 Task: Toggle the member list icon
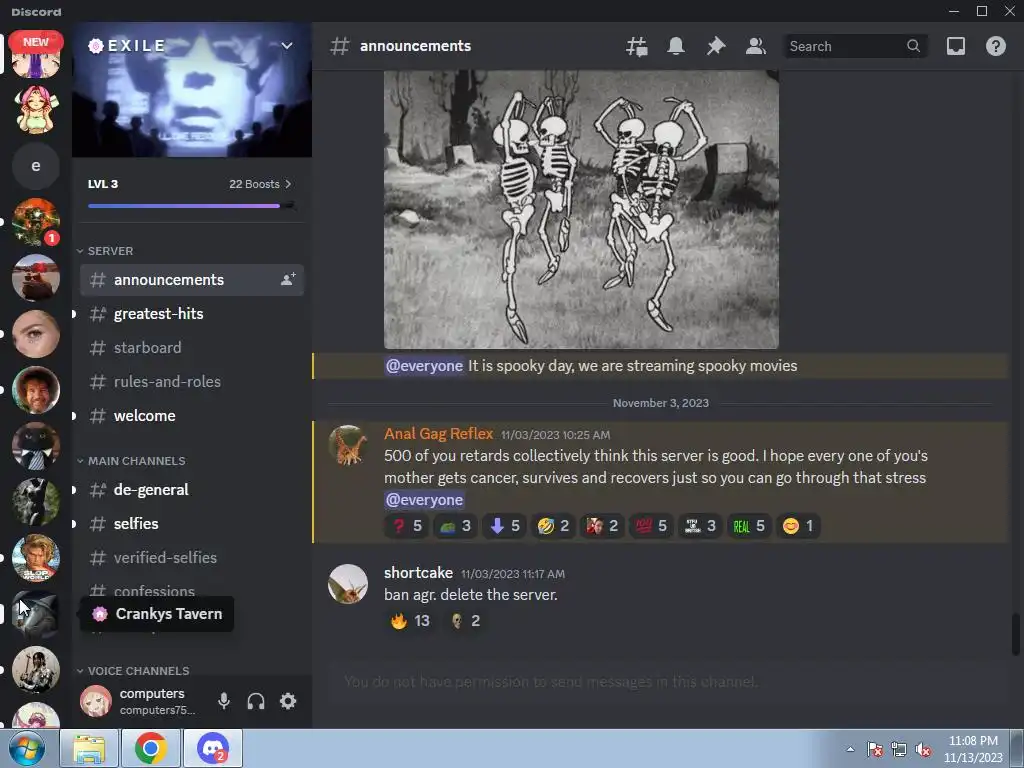click(x=756, y=46)
